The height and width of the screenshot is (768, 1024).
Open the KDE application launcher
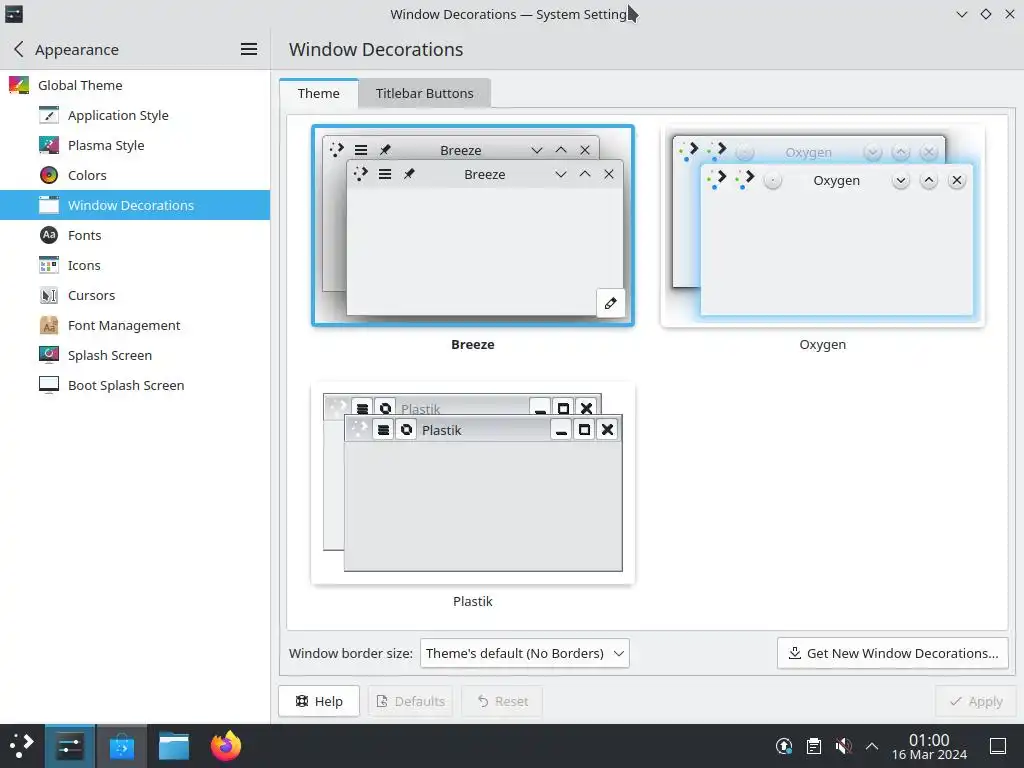coord(22,745)
